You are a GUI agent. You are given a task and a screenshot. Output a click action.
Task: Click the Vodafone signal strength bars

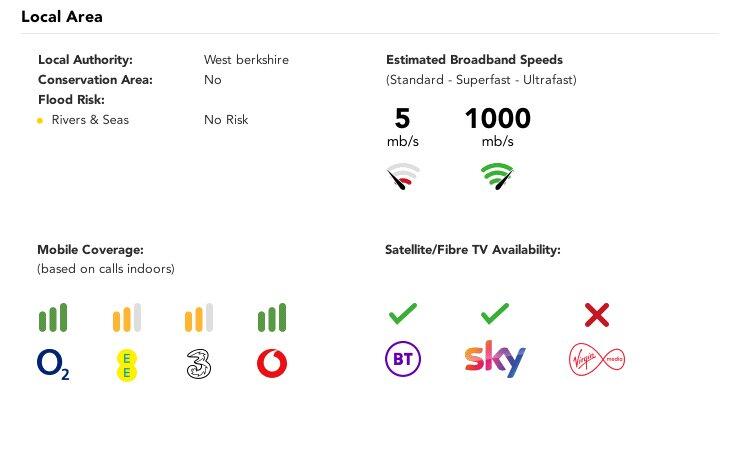click(271, 318)
